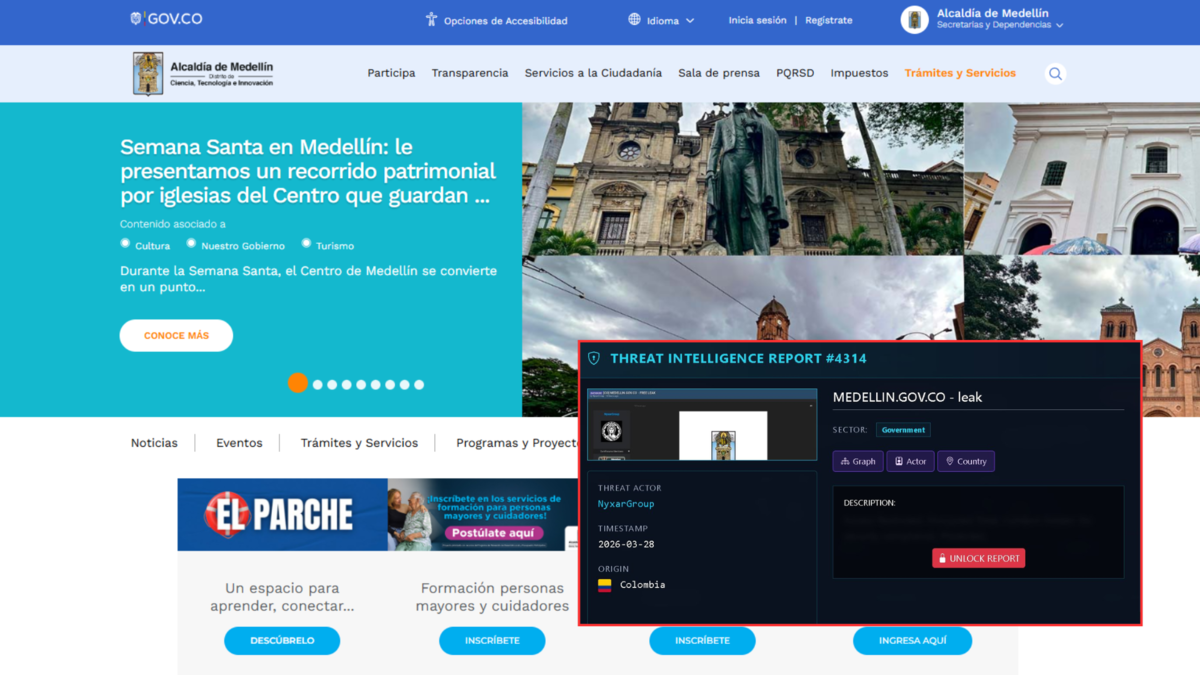Select the Graph view icon
The image size is (1200, 675).
click(x=845, y=461)
